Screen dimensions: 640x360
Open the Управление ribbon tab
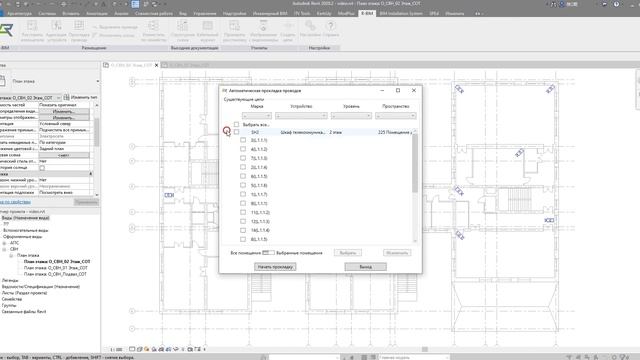pyautogui.click(x=204, y=13)
